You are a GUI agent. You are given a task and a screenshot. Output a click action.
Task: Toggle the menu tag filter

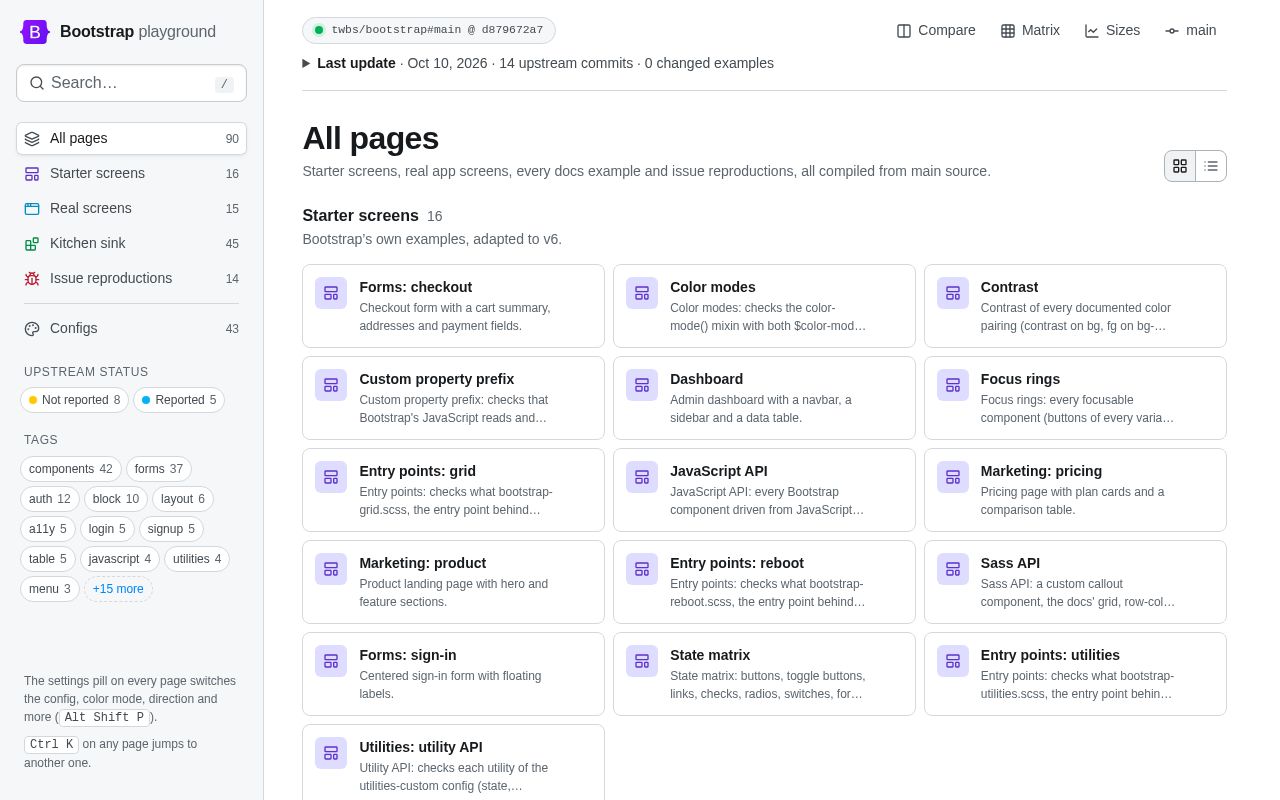click(x=50, y=589)
